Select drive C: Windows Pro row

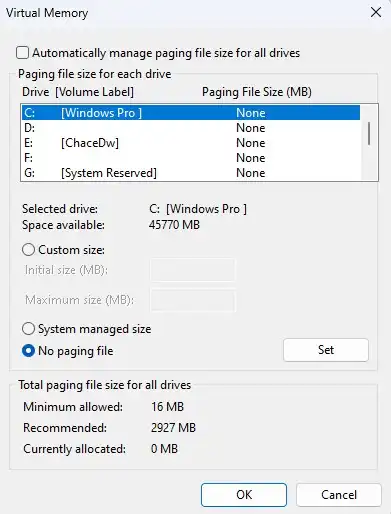pos(191,113)
